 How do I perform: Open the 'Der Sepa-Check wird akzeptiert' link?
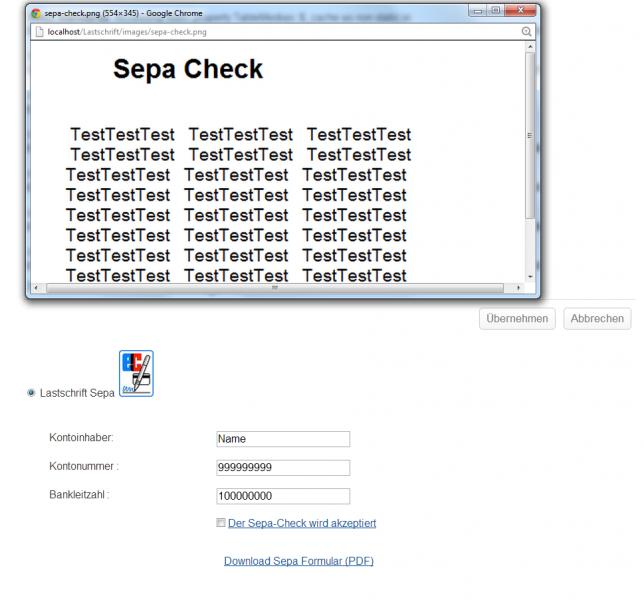click(x=302, y=523)
